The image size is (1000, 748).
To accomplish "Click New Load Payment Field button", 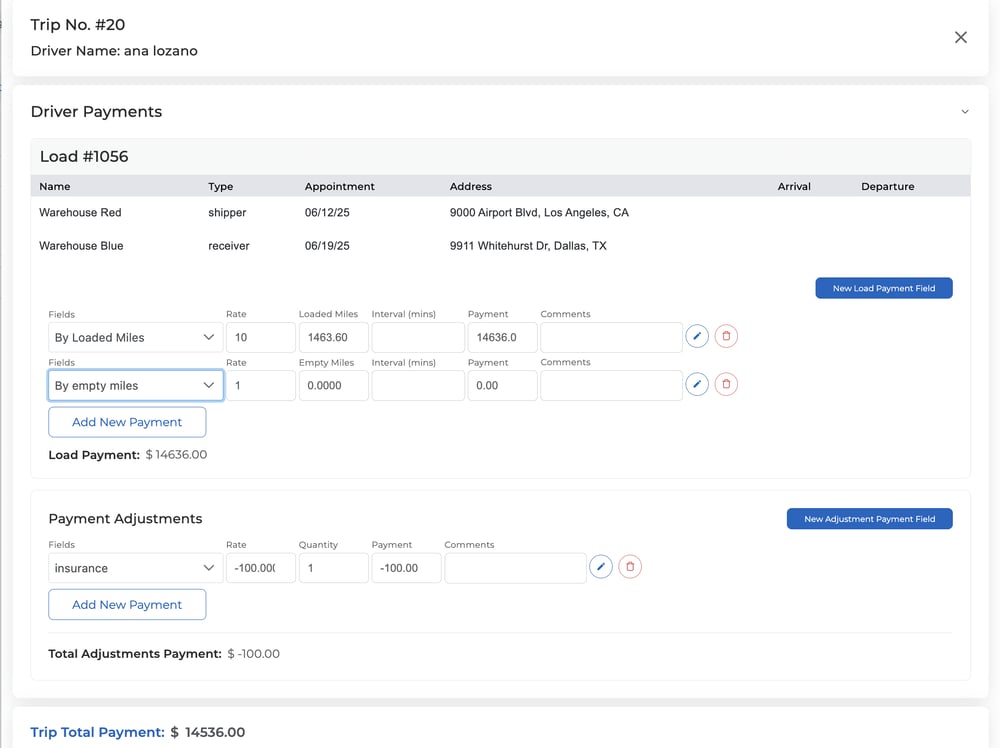I will 883,288.
